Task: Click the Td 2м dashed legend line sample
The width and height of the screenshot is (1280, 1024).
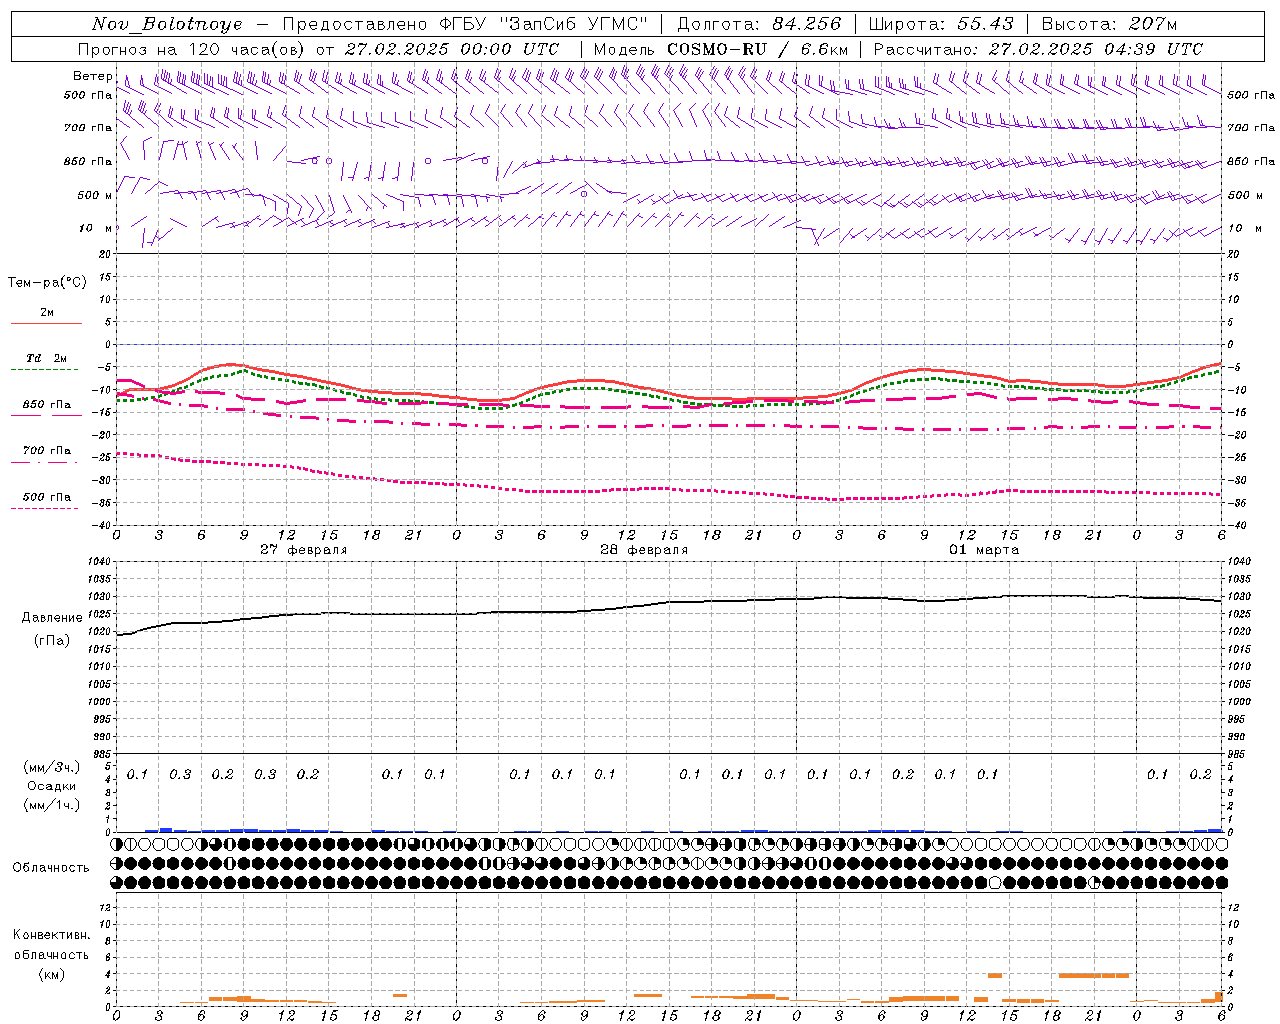Action: [x=44, y=369]
